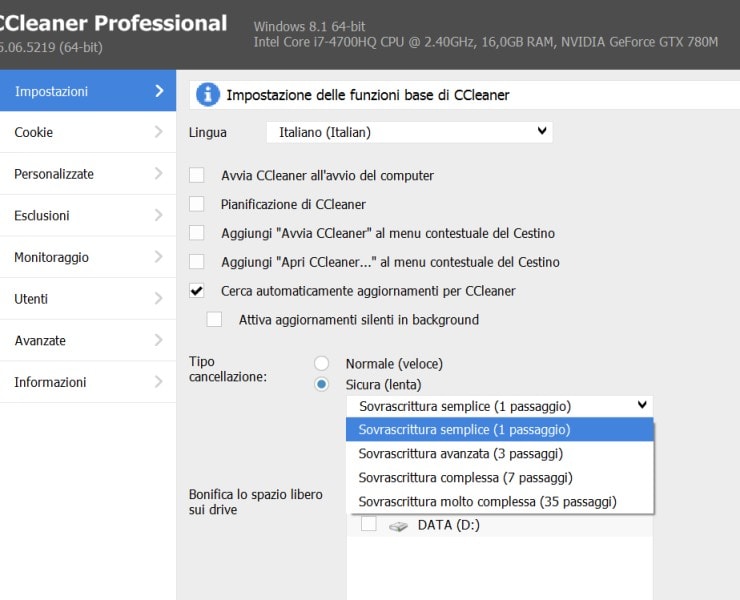Screen dimensions: 740x600
Task: Click the DATA (D:) drive icon
Action: [399, 526]
